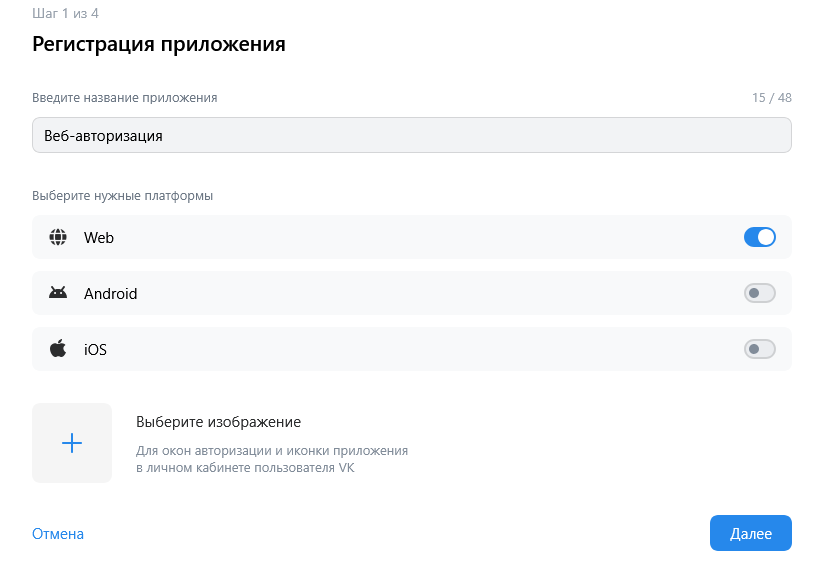Click the "Android" platform label
Image resolution: width=832 pixels, height=588 pixels.
pyautogui.click(x=110, y=294)
